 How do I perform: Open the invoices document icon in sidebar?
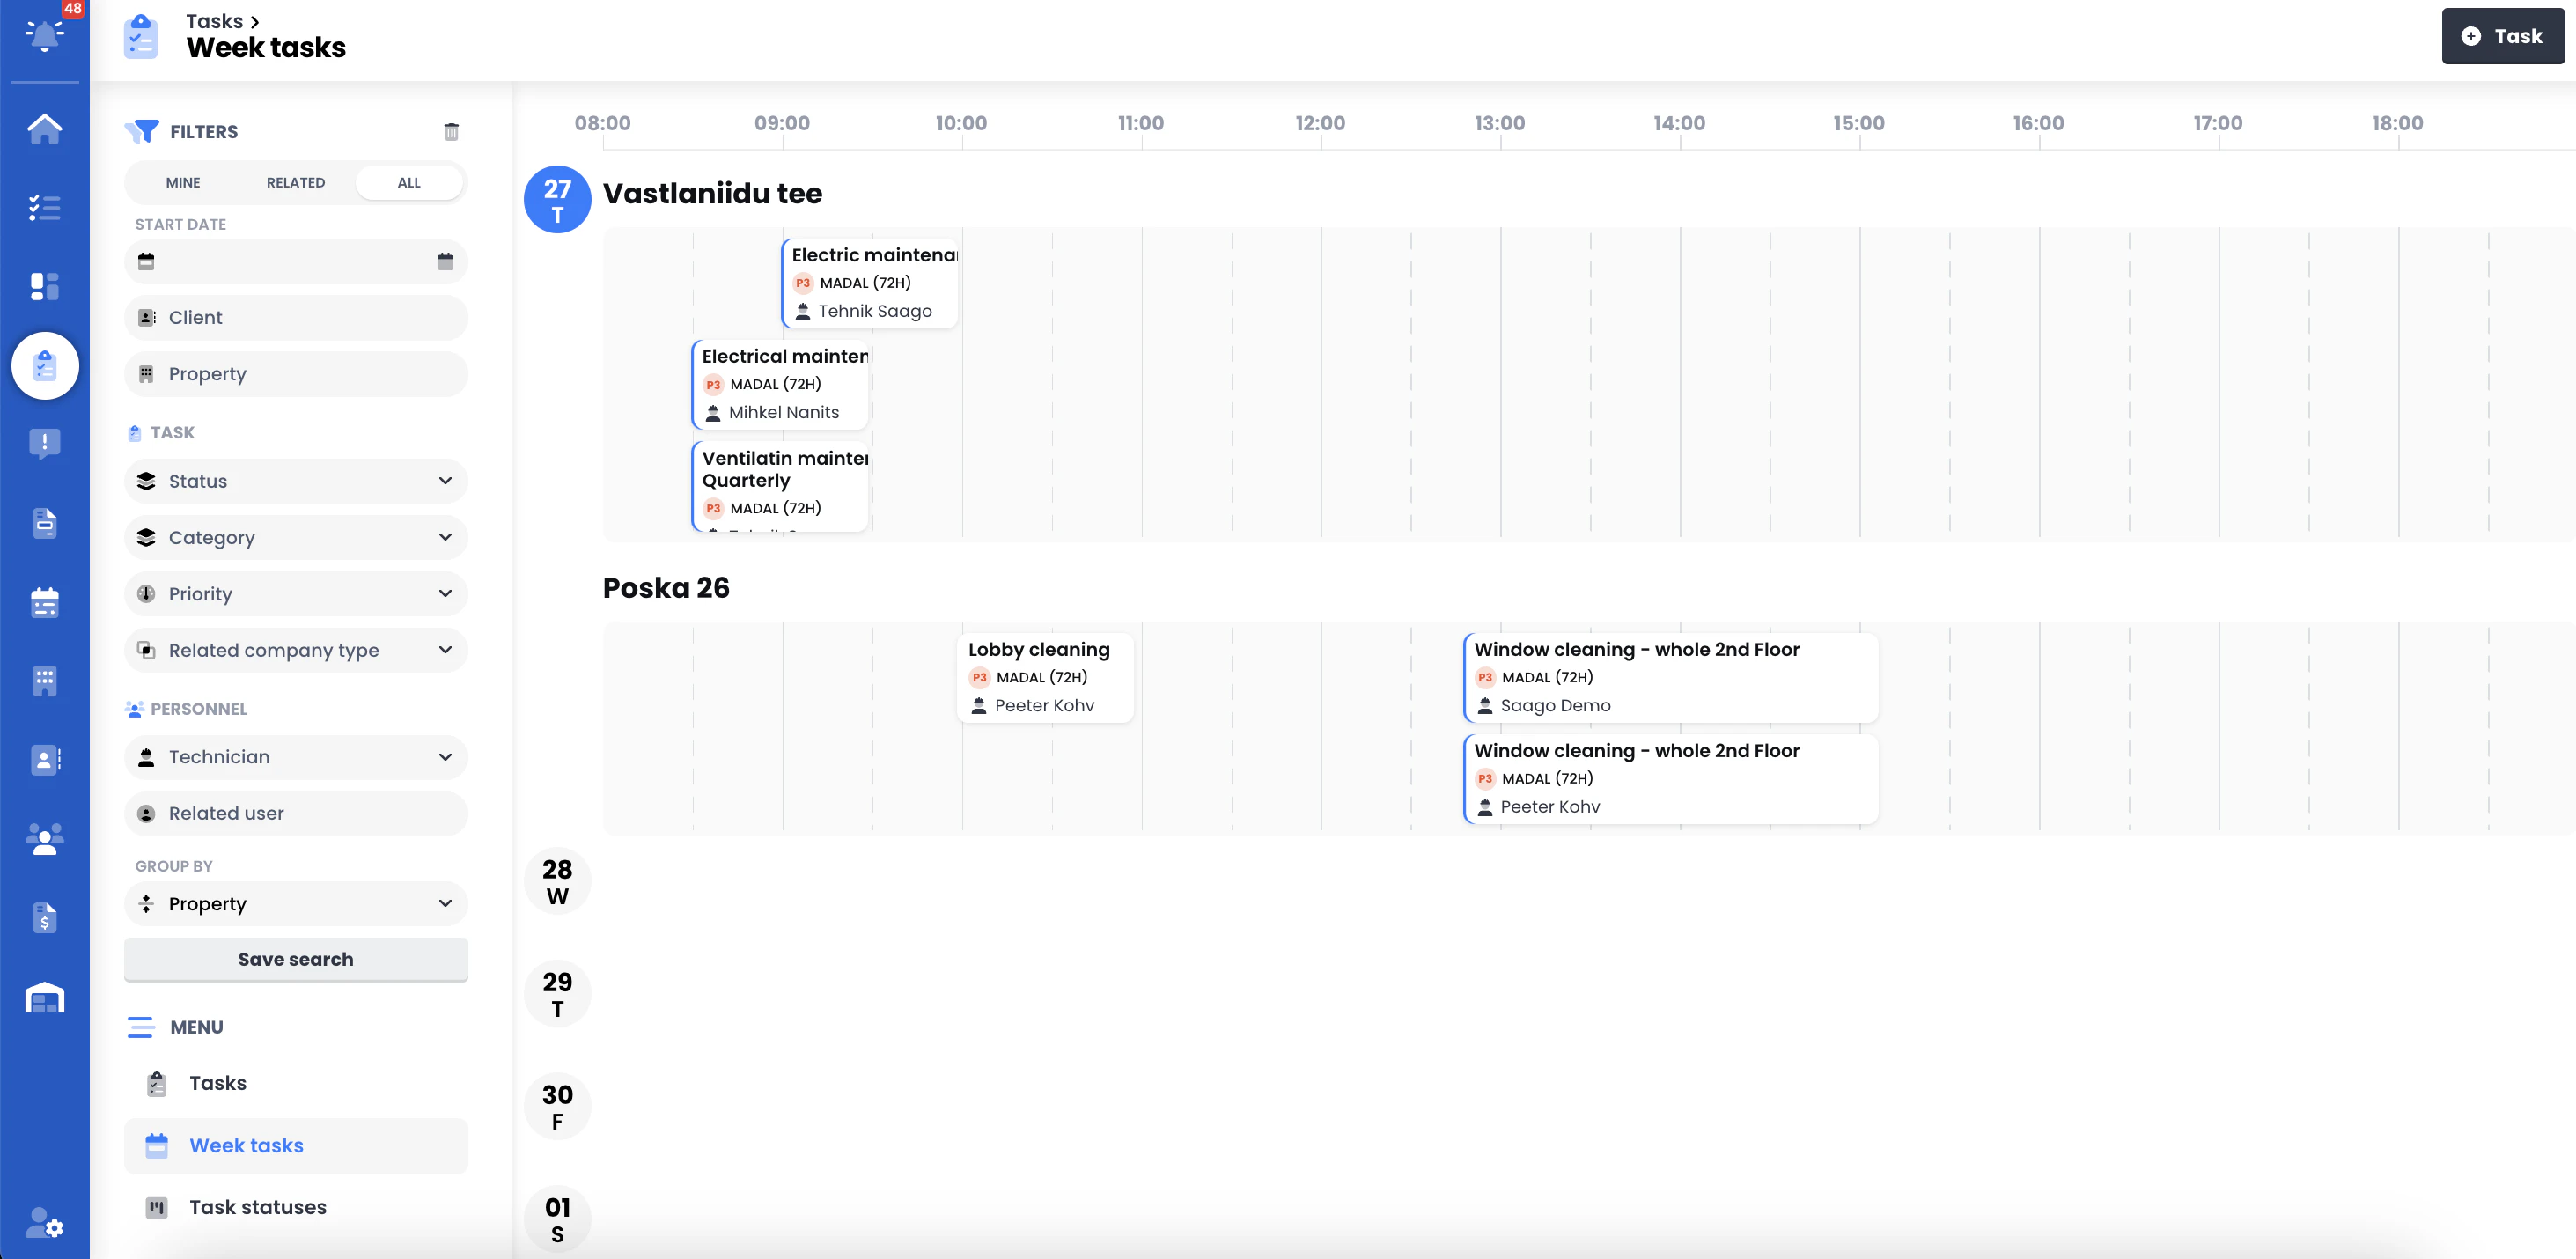coord(44,917)
